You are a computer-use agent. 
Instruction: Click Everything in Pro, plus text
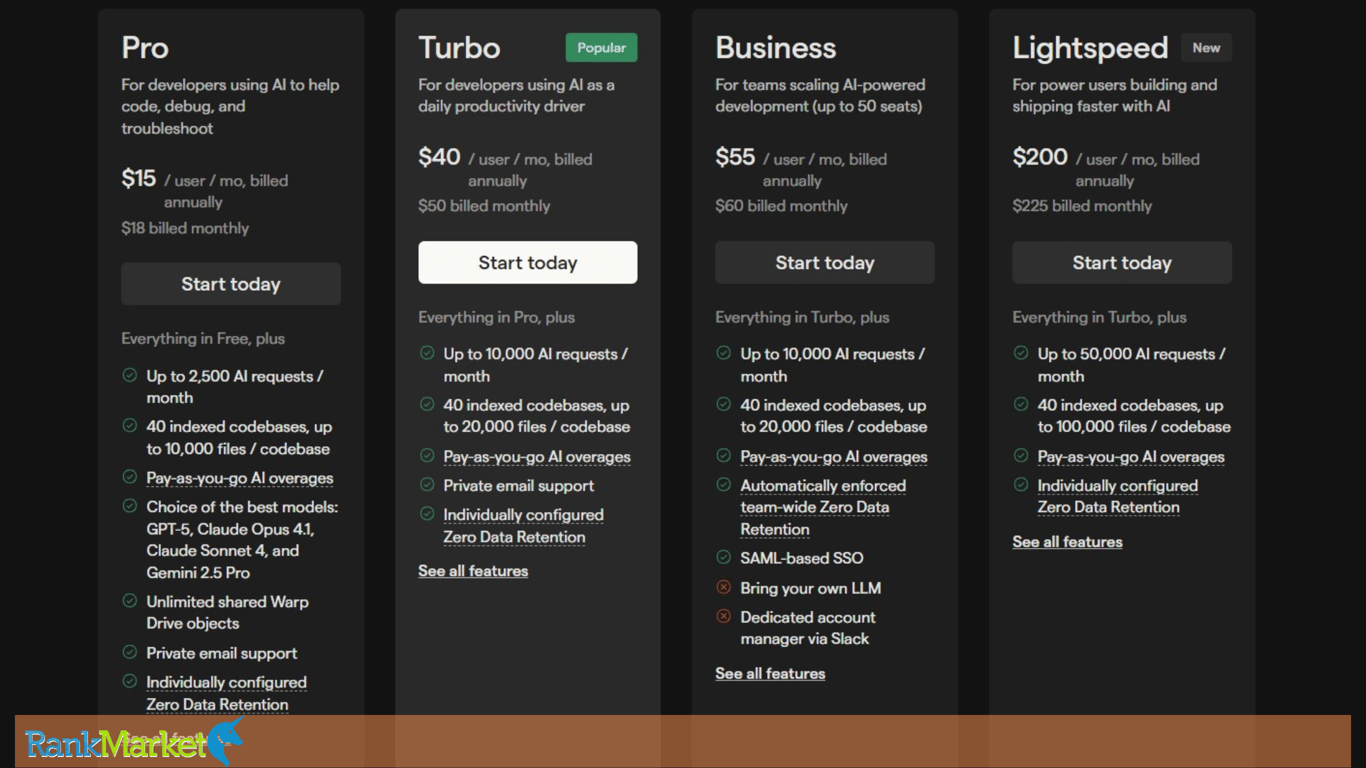pyautogui.click(x=496, y=317)
